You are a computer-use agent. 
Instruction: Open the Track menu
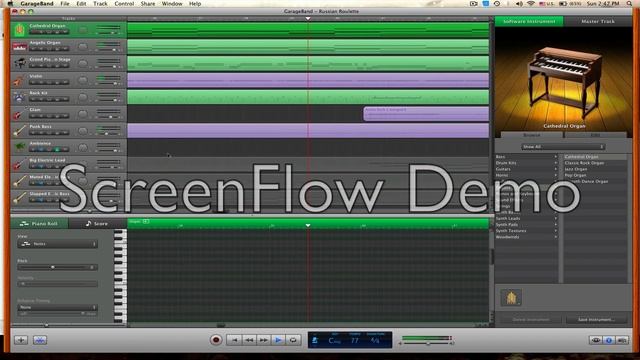[100, 4]
